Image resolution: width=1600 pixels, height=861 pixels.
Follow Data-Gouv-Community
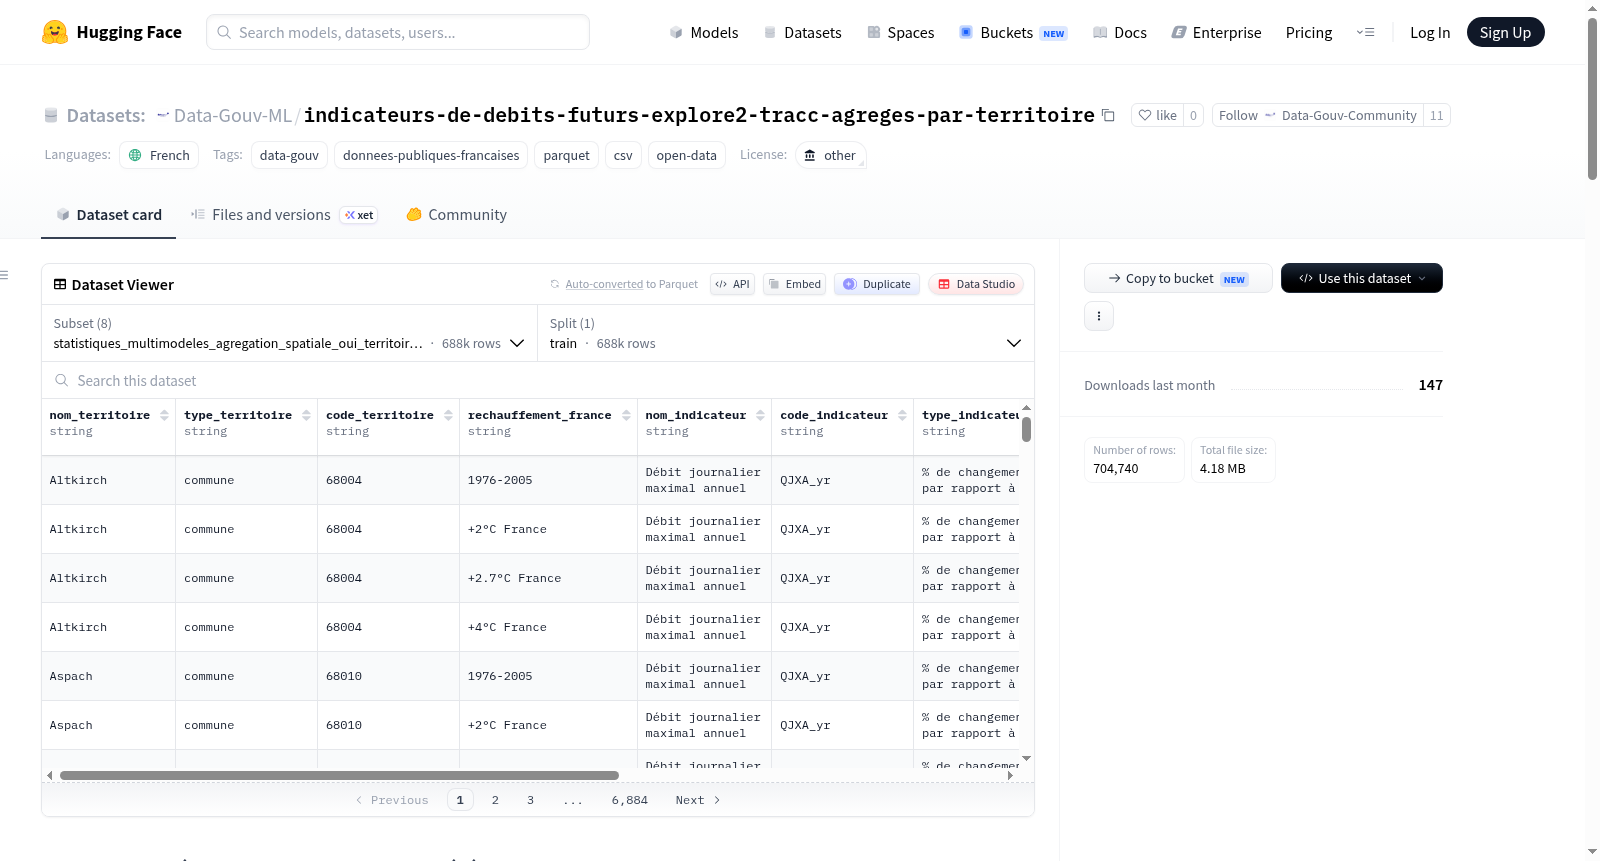(x=1318, y=115)
